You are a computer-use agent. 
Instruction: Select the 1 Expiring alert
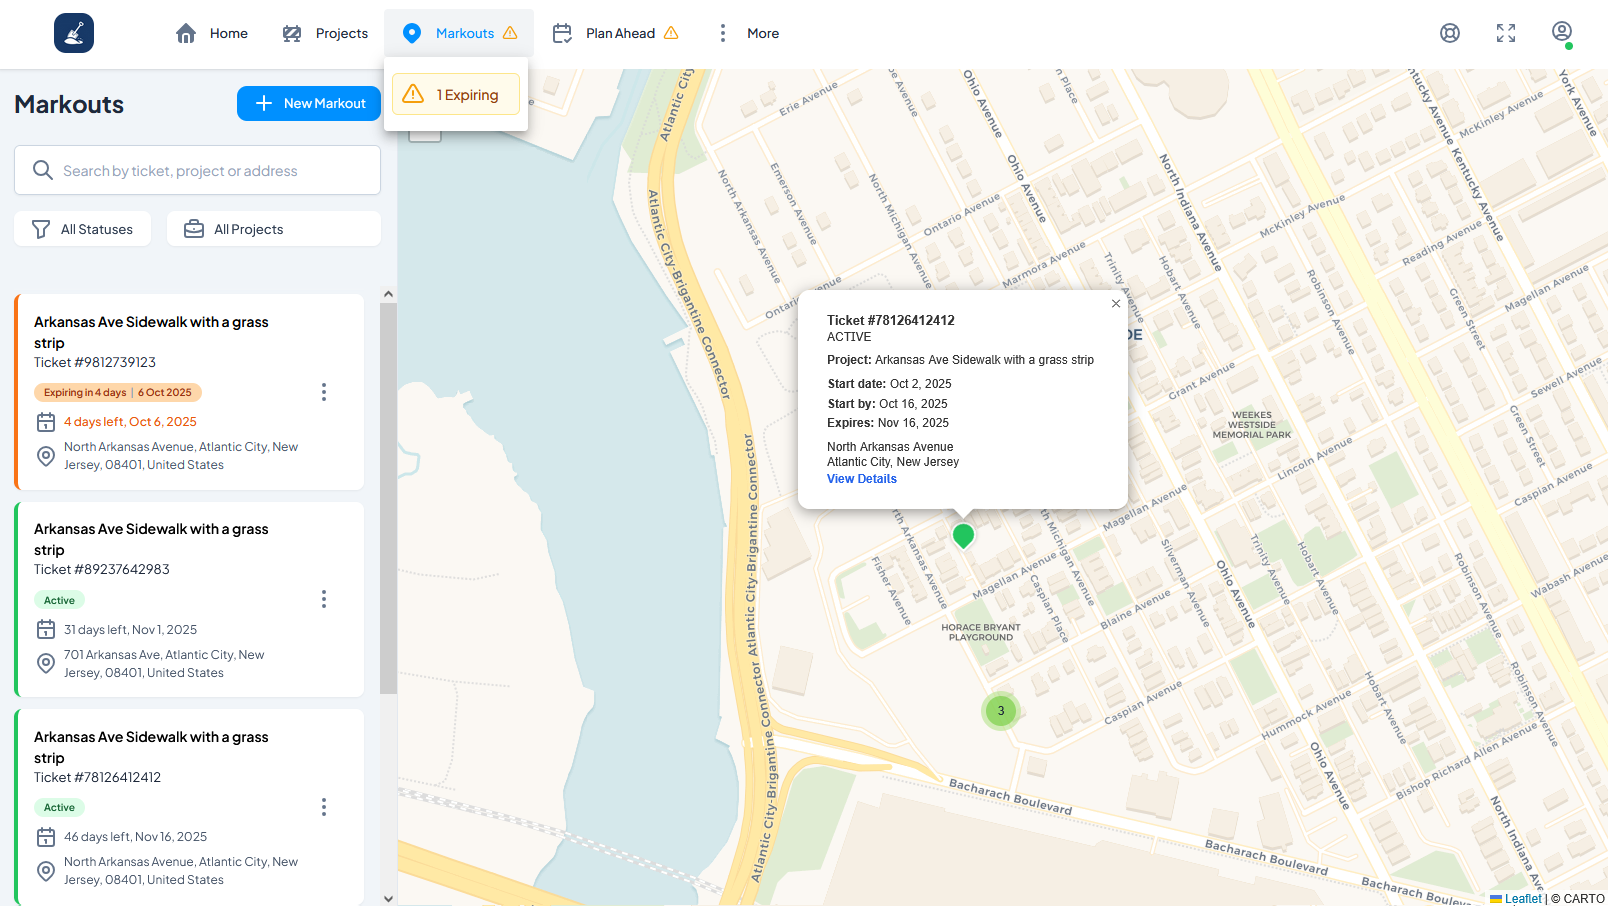[455, 95]
